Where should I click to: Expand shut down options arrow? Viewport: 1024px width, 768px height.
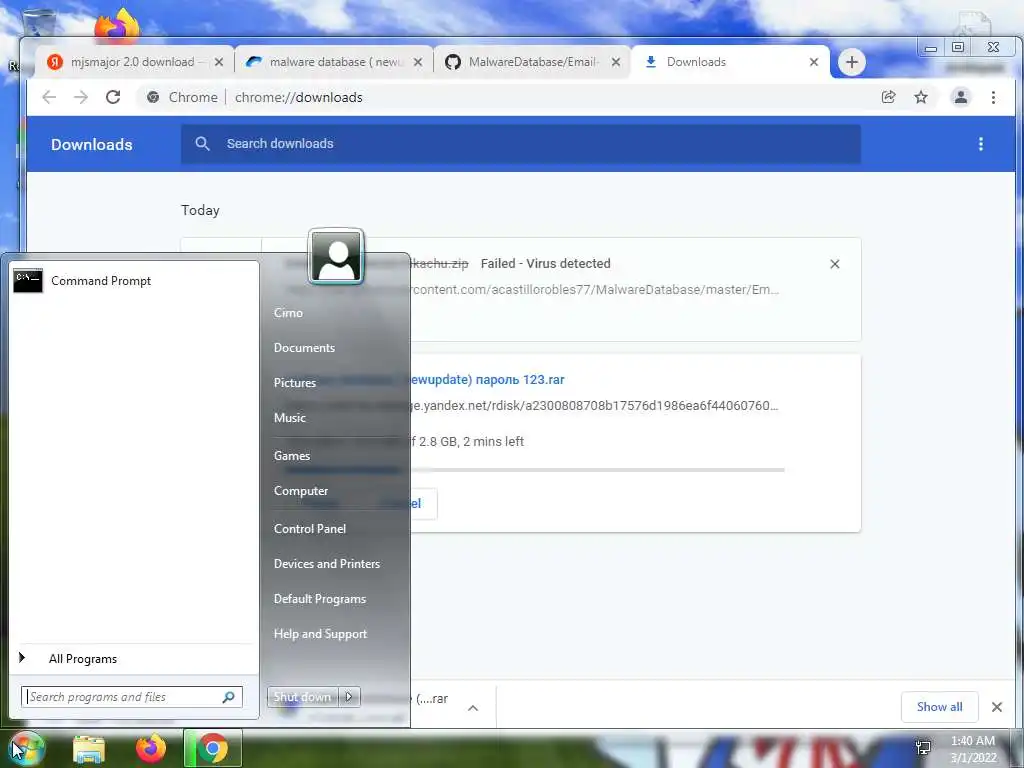[x=349, y=697]
